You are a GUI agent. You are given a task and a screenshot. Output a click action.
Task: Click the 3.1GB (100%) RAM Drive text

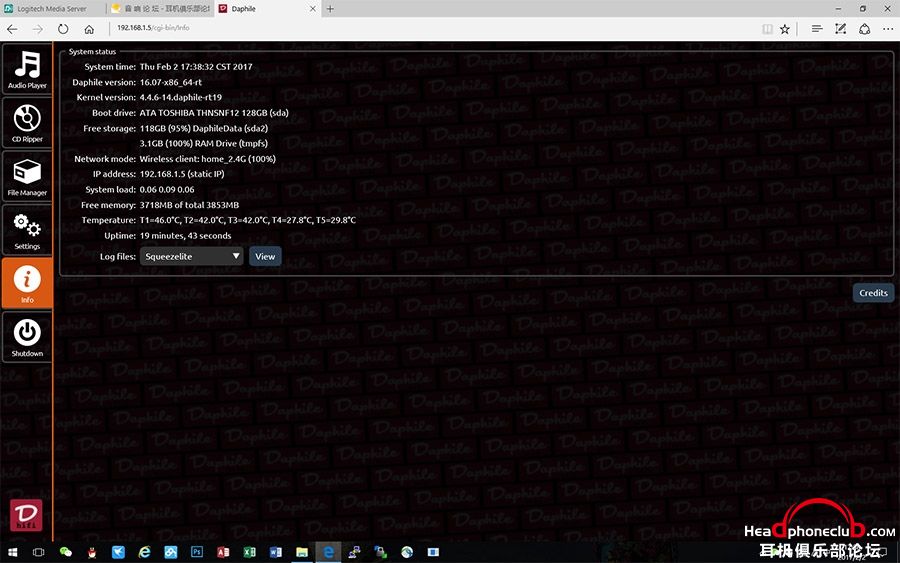204,143
